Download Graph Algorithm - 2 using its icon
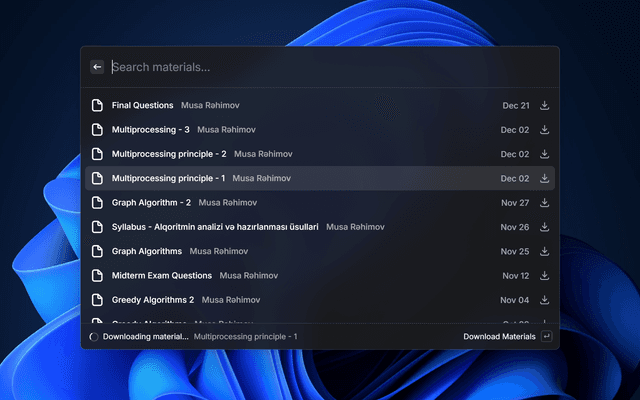This screenshot has width=640, height=400. coord(545,202)
